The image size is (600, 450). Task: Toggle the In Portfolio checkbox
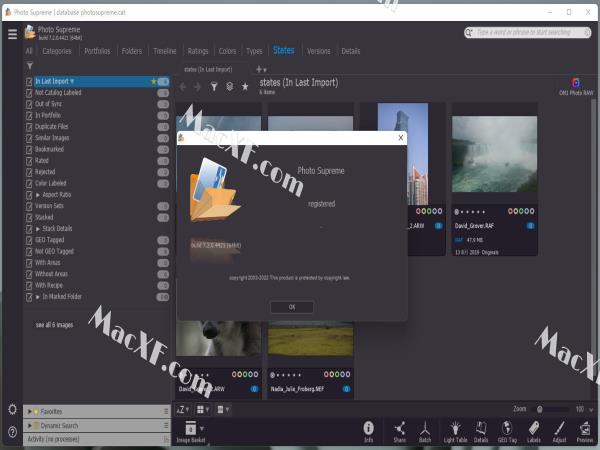(29, 116)
